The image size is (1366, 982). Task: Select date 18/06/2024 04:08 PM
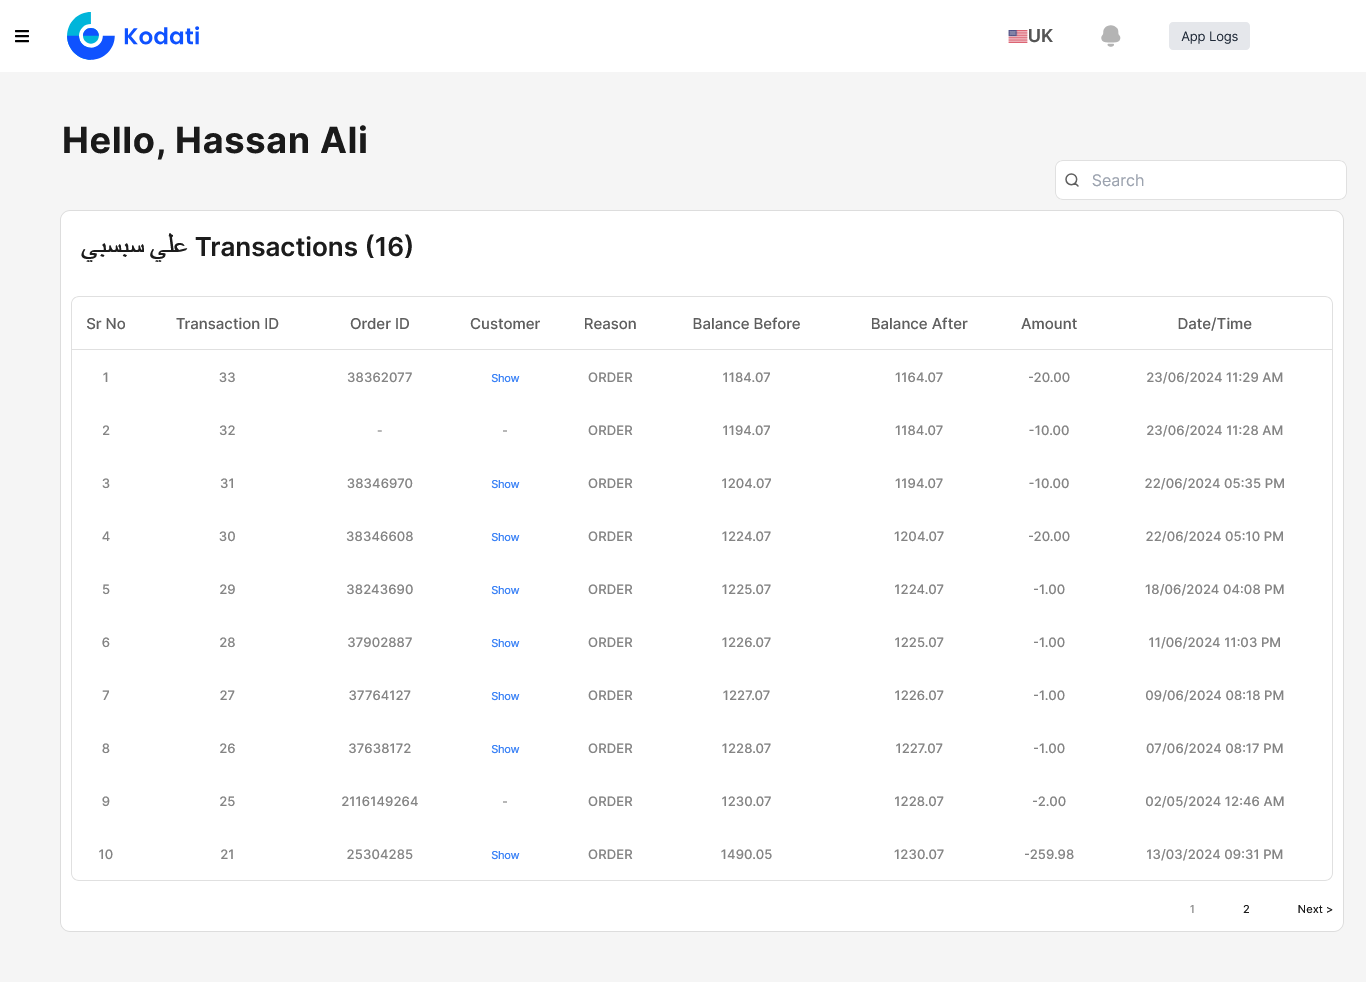tap(1214, 589)
